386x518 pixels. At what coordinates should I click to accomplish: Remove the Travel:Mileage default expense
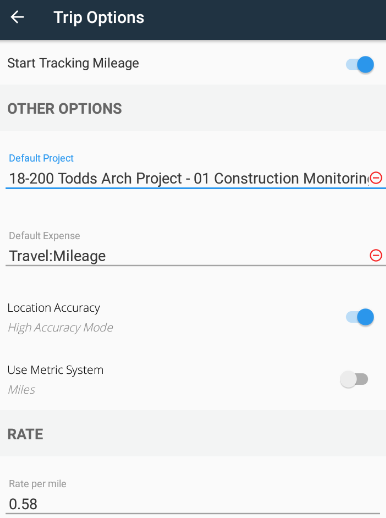coord(376,255)
